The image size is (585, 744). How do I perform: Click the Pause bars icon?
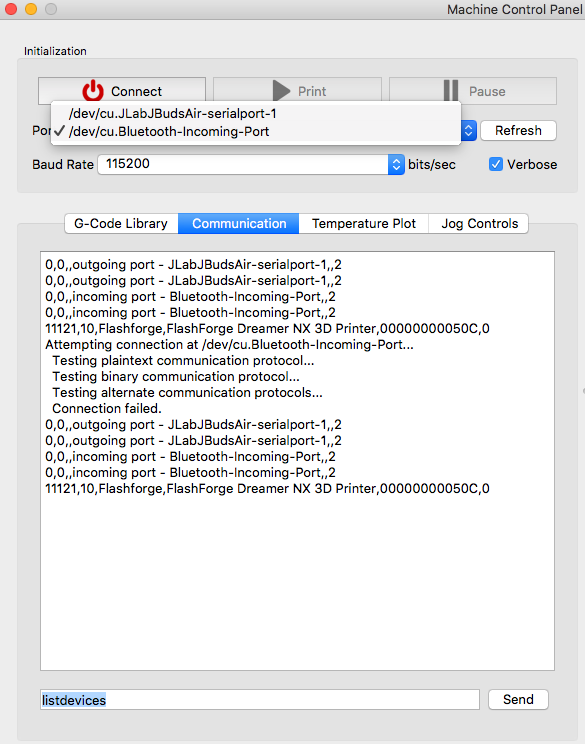tap(451, 91)
